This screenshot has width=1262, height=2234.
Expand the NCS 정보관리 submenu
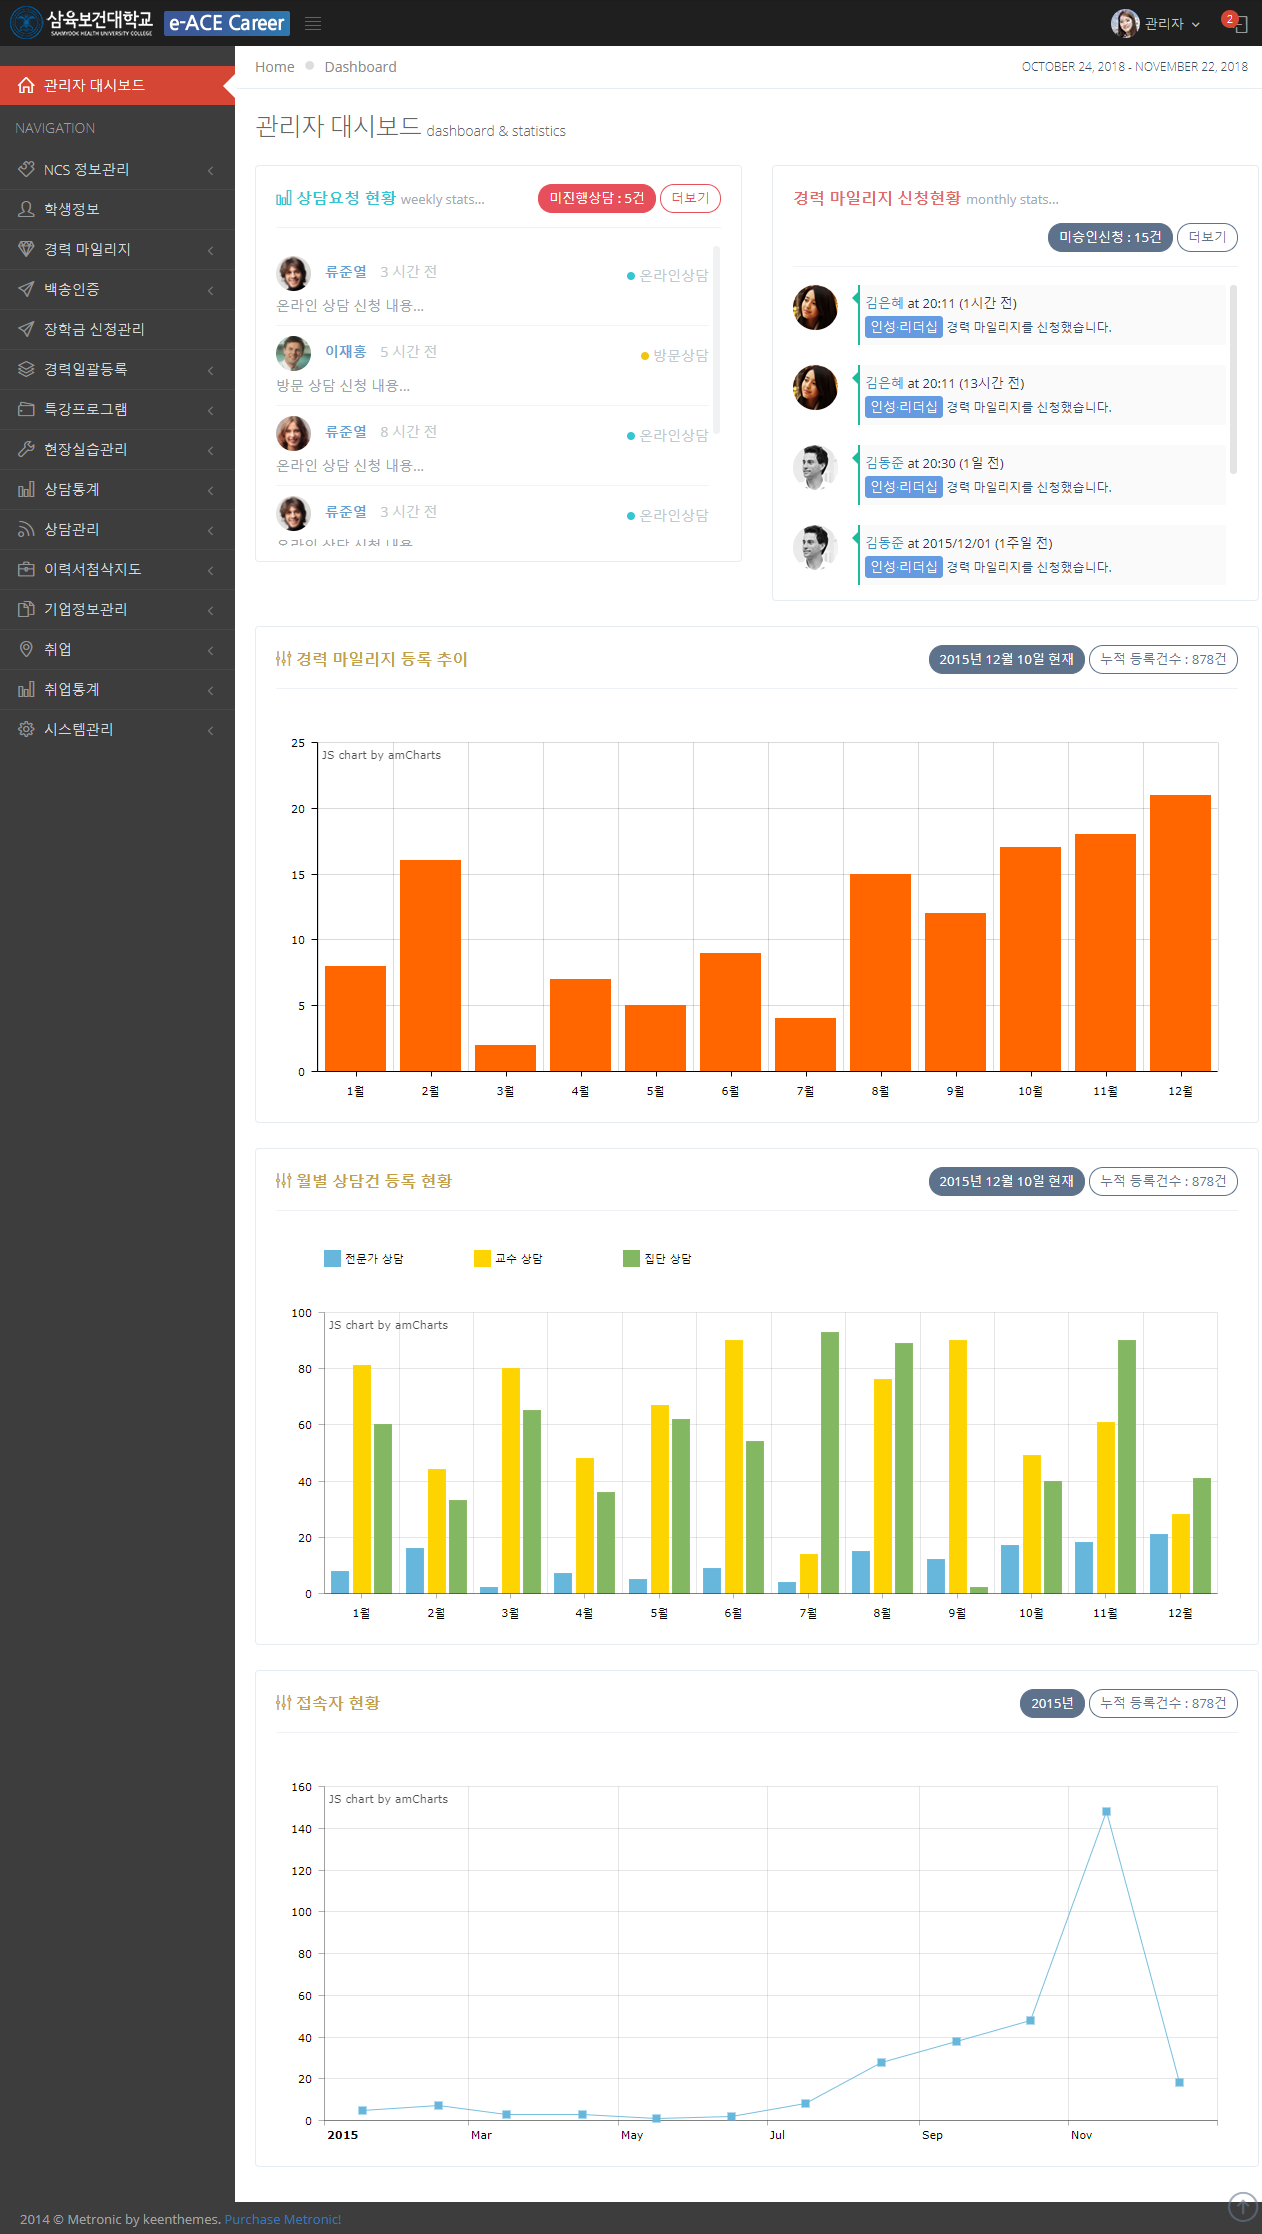tap(210, 170)
